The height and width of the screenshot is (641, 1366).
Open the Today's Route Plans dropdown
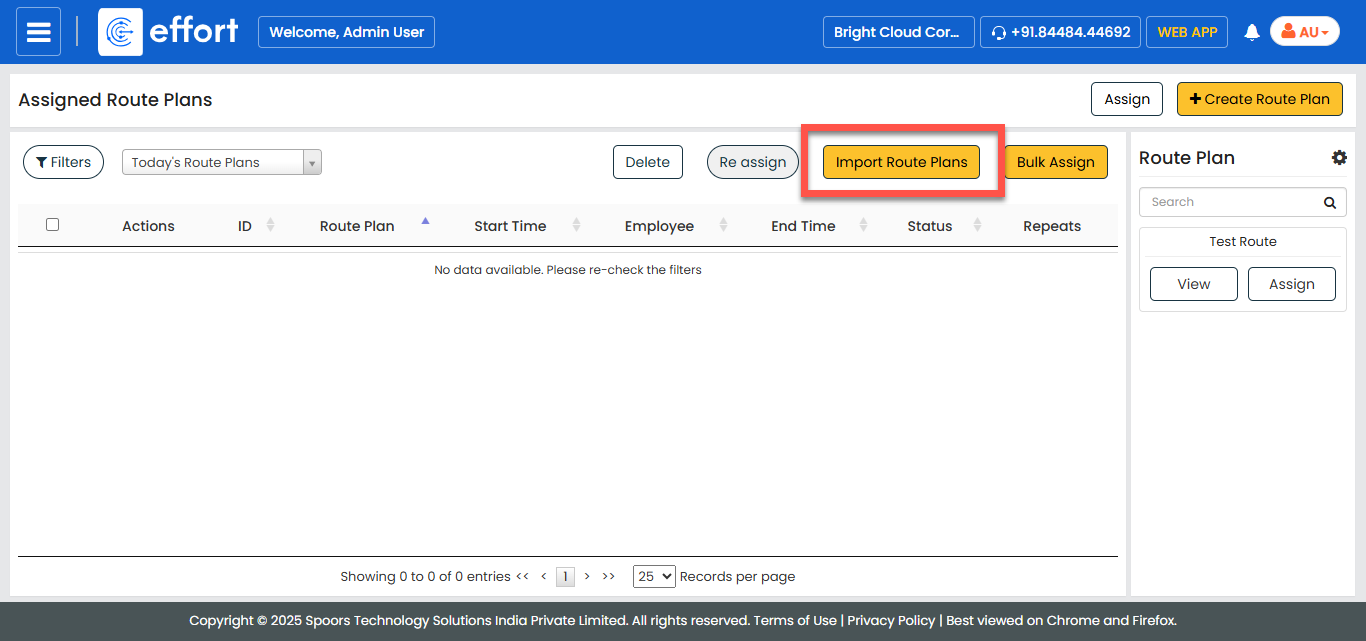(x=221, y=163)
